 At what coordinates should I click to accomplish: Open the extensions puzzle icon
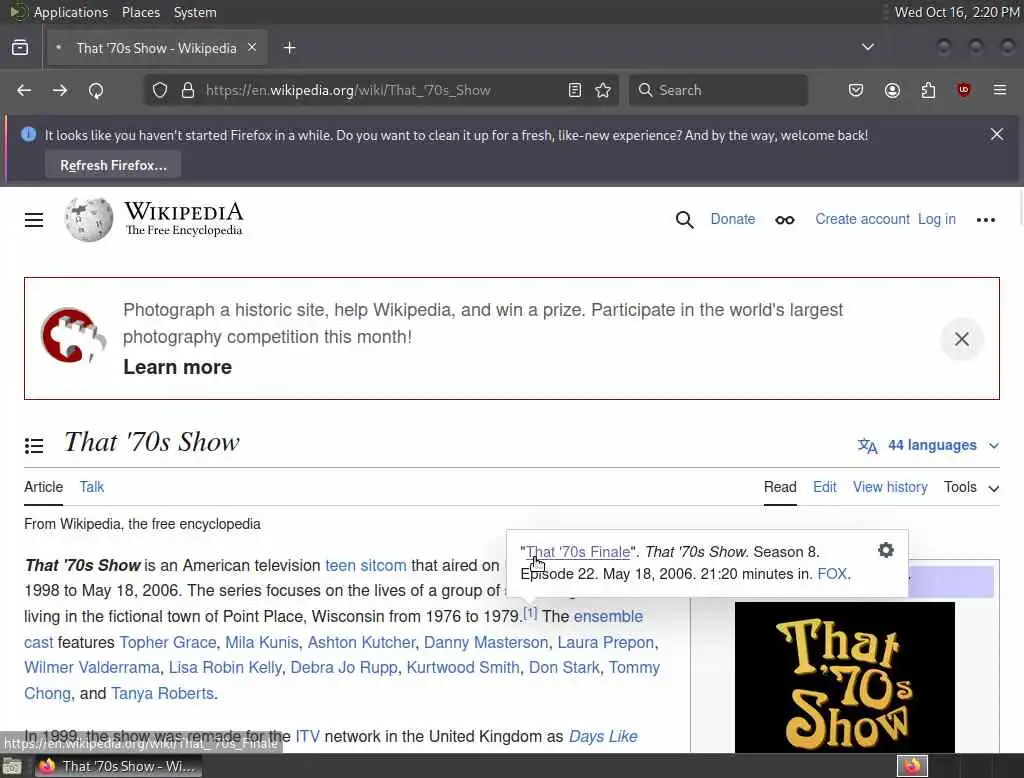(x=928, y=90)
